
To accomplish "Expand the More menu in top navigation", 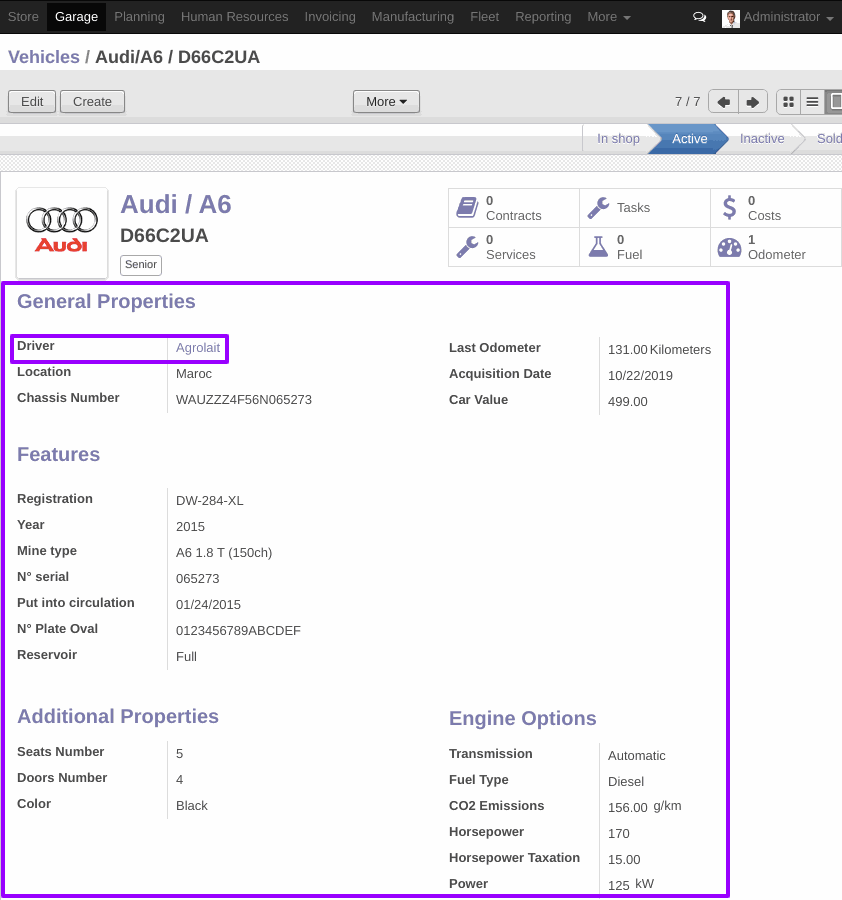I will (x=608, y=17).
